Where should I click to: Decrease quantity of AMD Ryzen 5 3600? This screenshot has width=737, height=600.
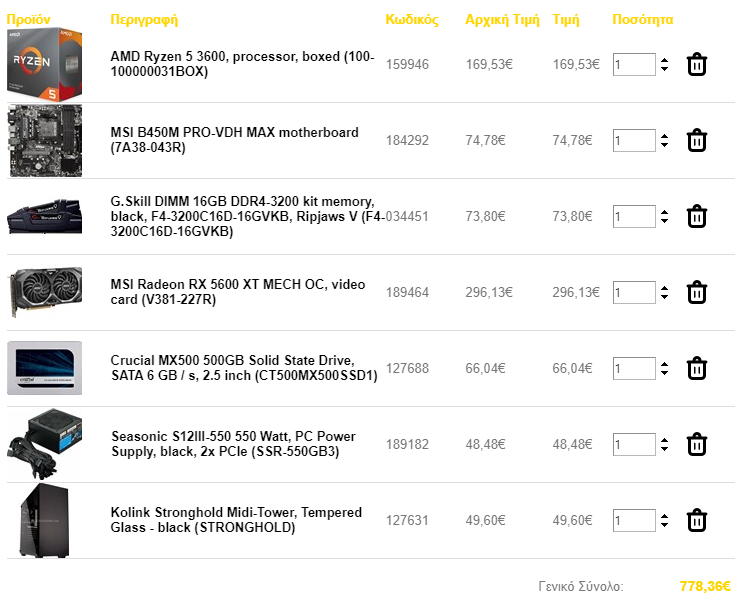[664, 69]
